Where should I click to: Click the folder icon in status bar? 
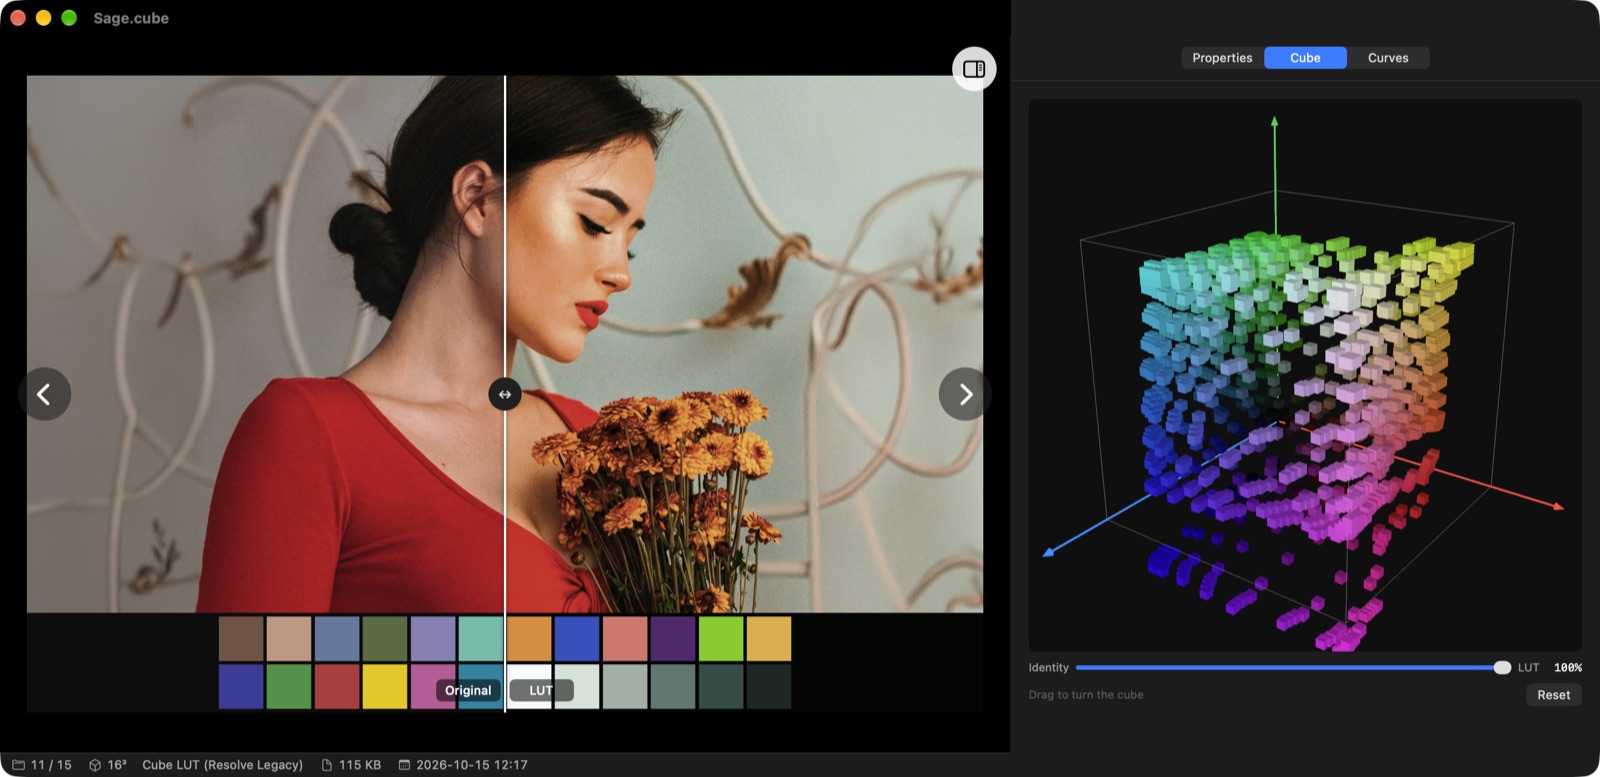18,765
